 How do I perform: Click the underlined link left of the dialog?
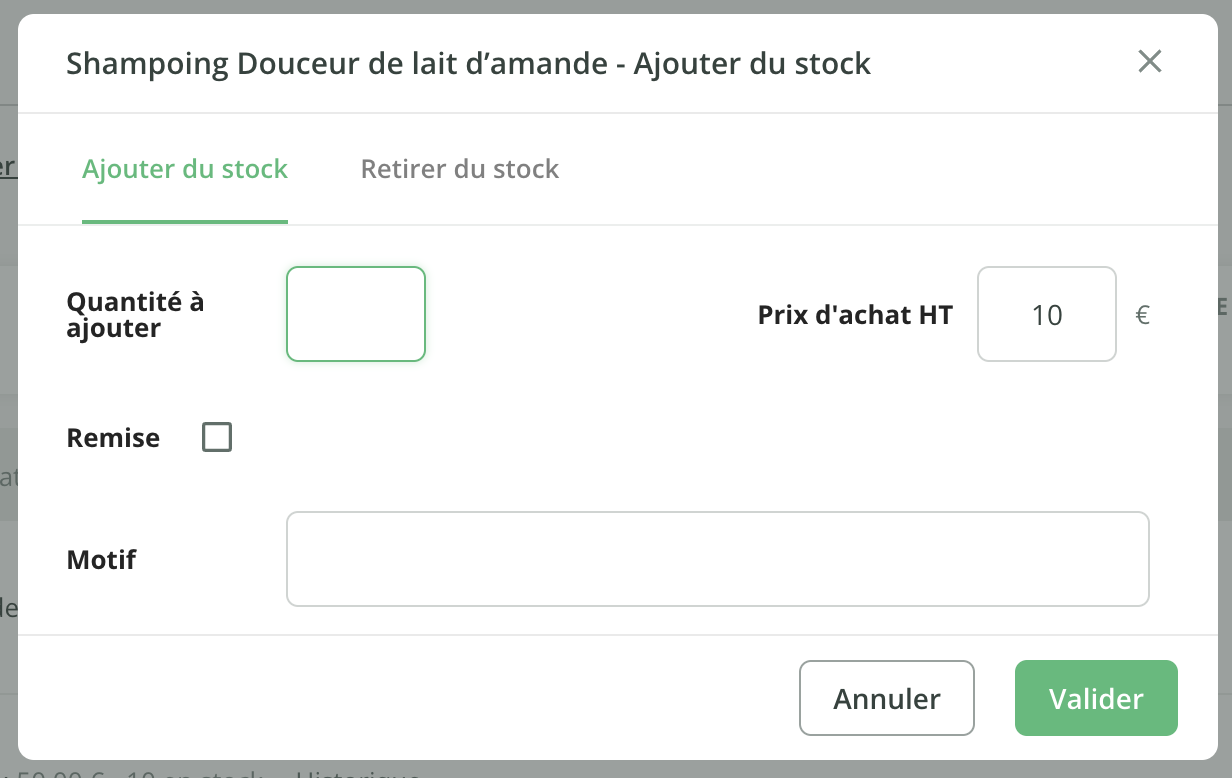coord(7,167)
